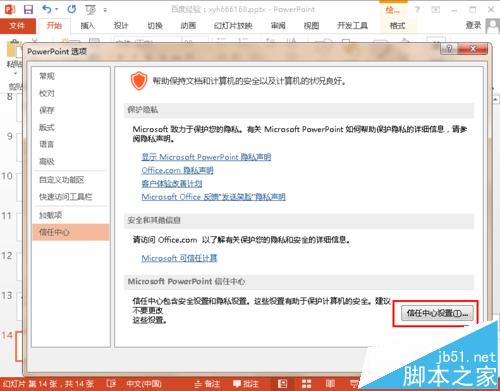Switch to the 切换 ribbon tab

pyautogui.click(x=155, y=25)
